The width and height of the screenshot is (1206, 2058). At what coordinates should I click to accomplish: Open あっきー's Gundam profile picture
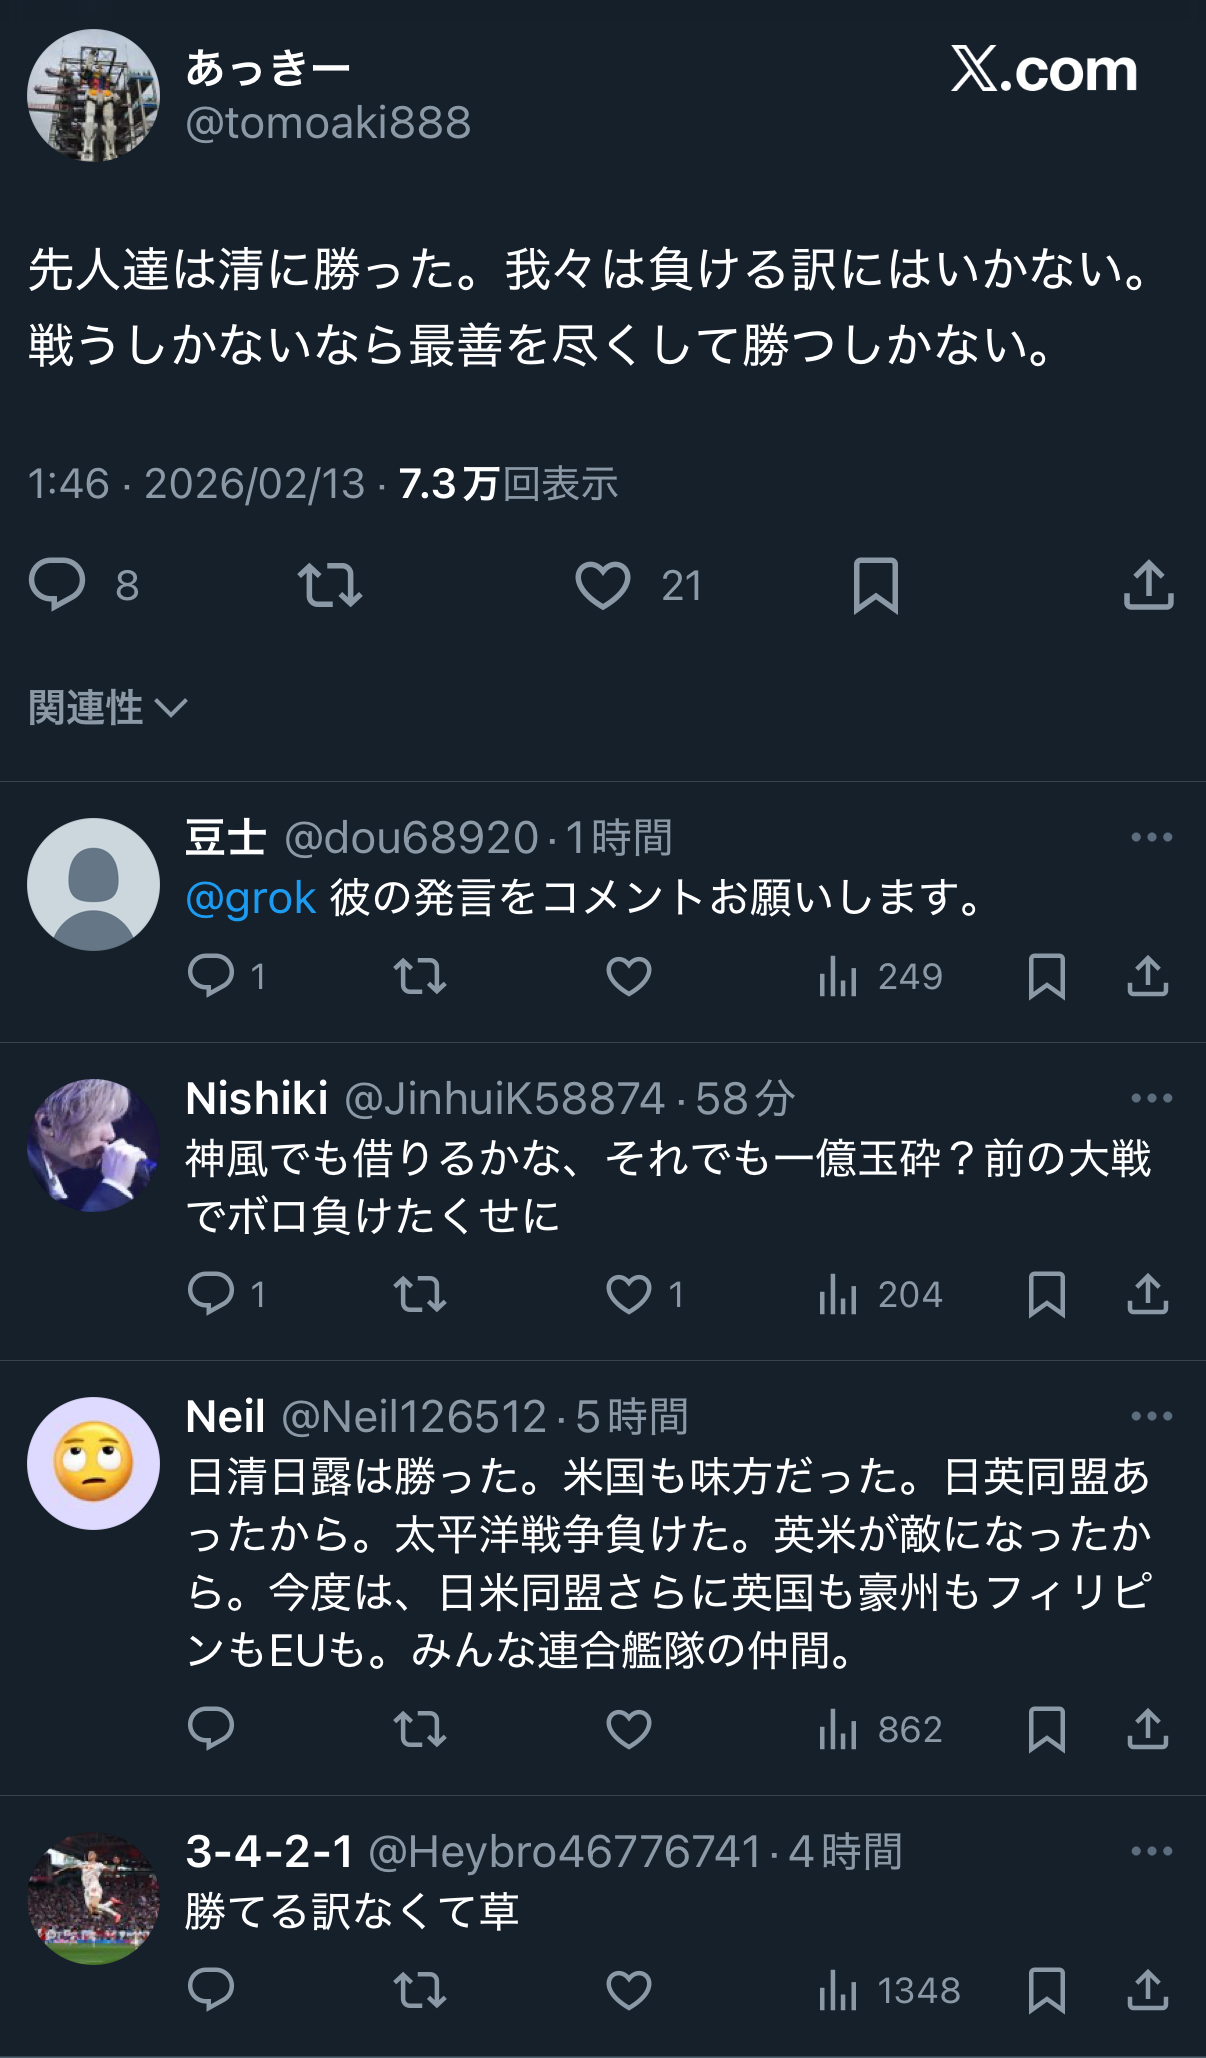[93, 95]
